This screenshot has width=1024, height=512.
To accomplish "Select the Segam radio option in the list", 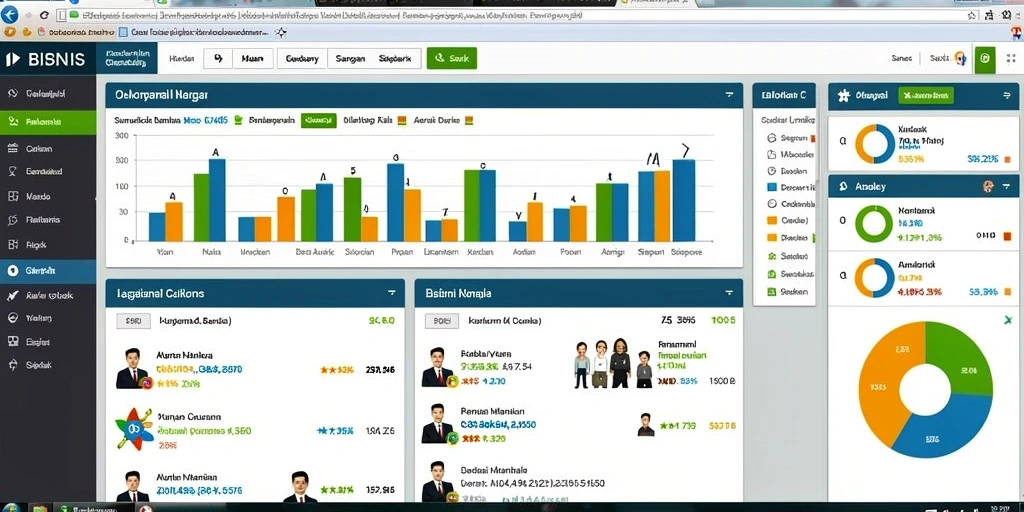I will 771,138.
